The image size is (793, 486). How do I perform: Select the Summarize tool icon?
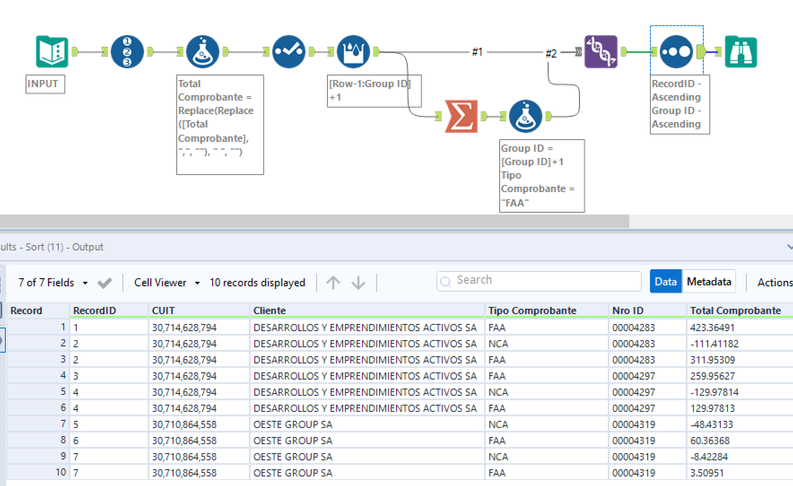(x=461, y=116)
